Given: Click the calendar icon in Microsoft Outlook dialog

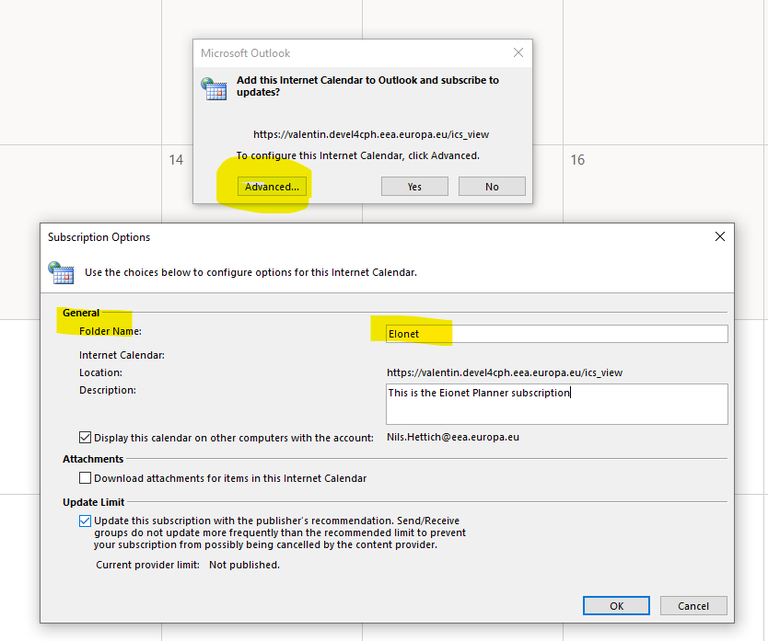Looking at the screenshot, I should coord(214,89).
